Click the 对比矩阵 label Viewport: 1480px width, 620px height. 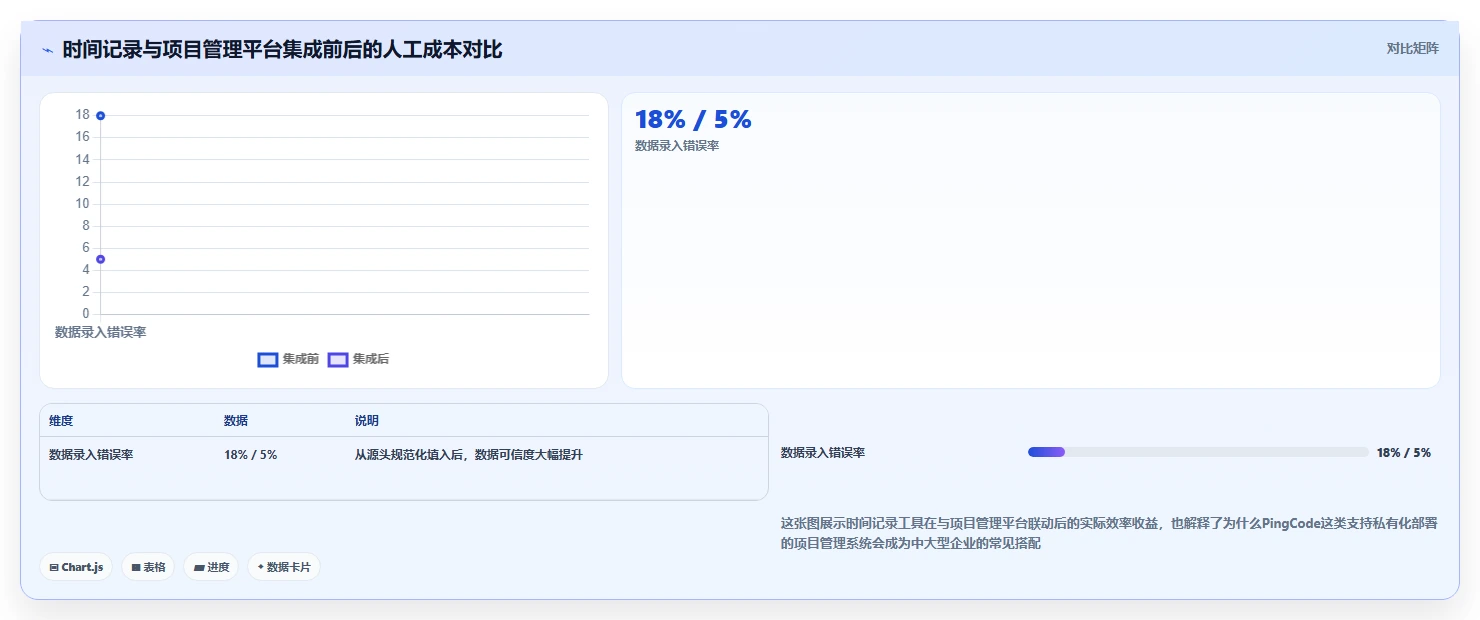[1413, 49]
